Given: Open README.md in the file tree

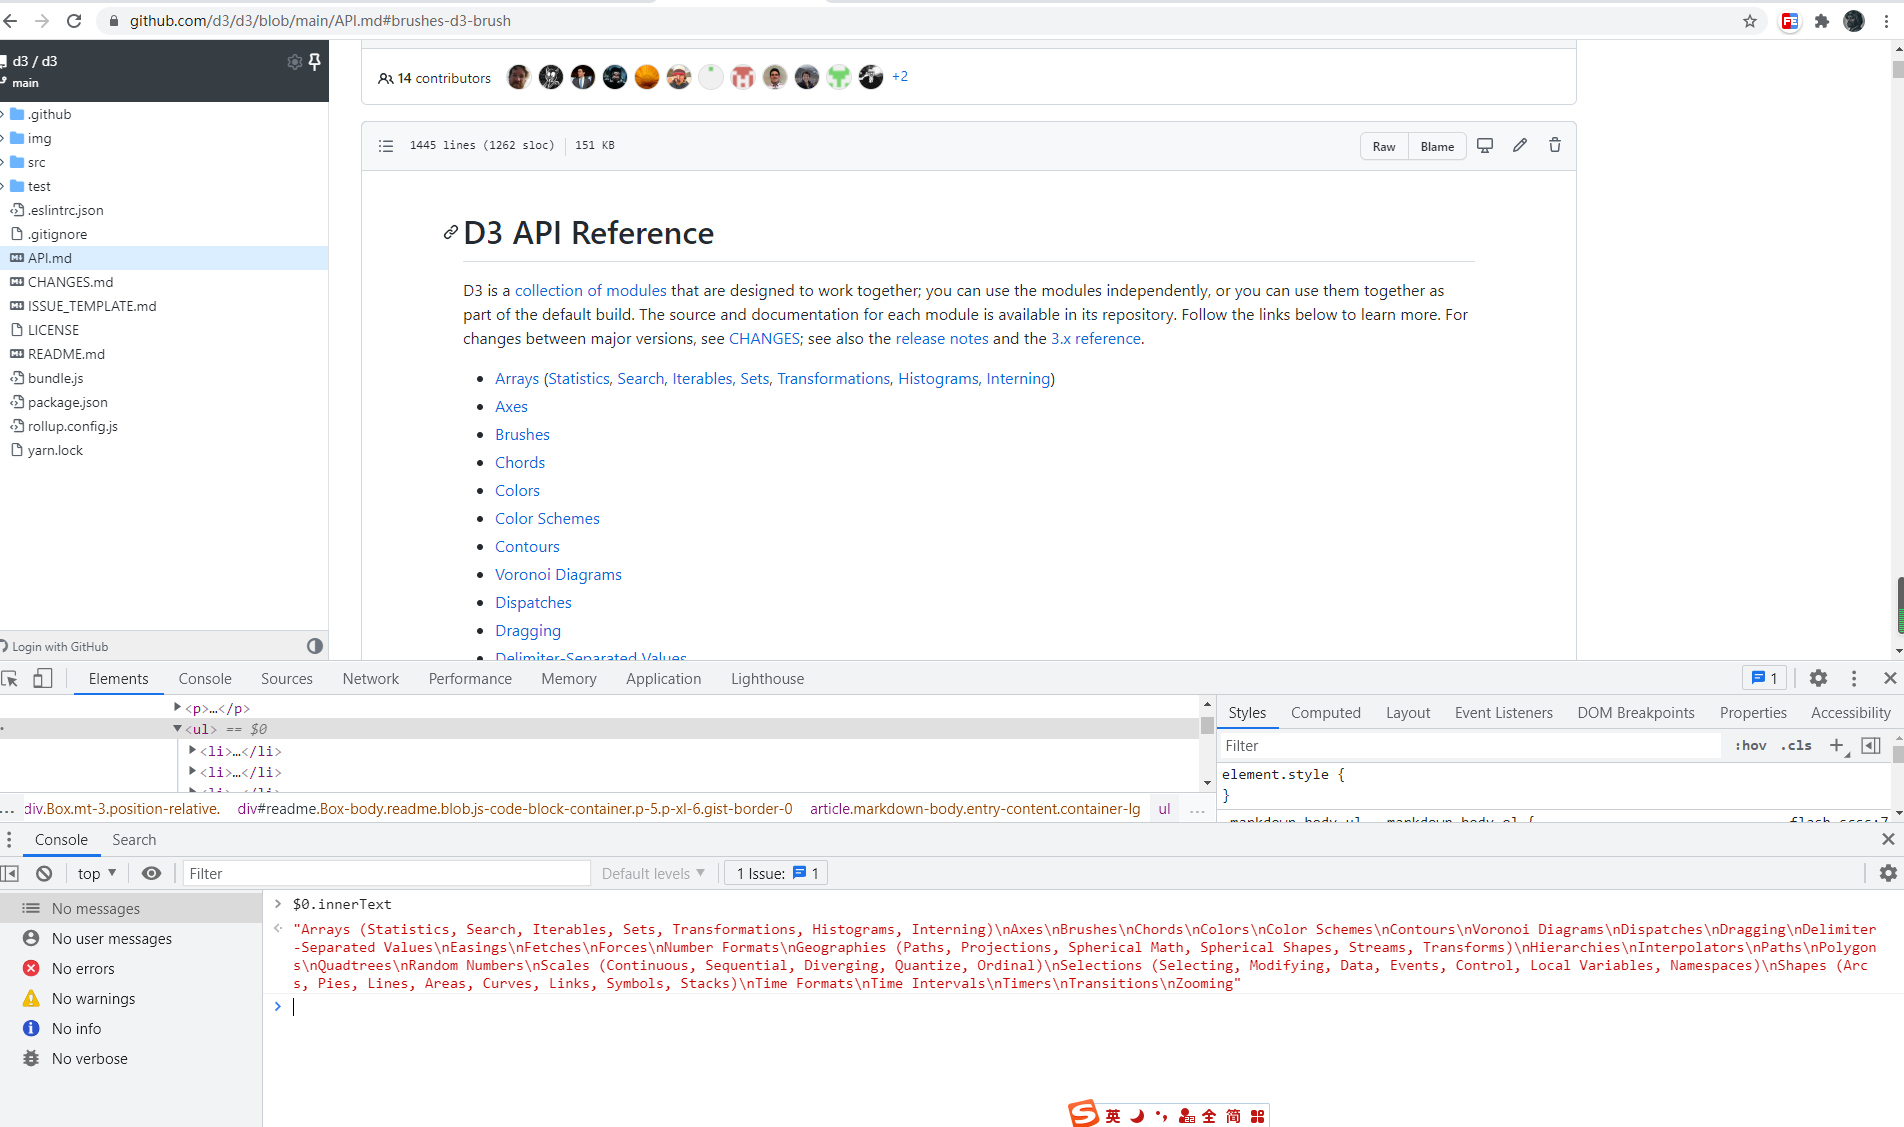Looking at the screenshot, I should (66, 354).
